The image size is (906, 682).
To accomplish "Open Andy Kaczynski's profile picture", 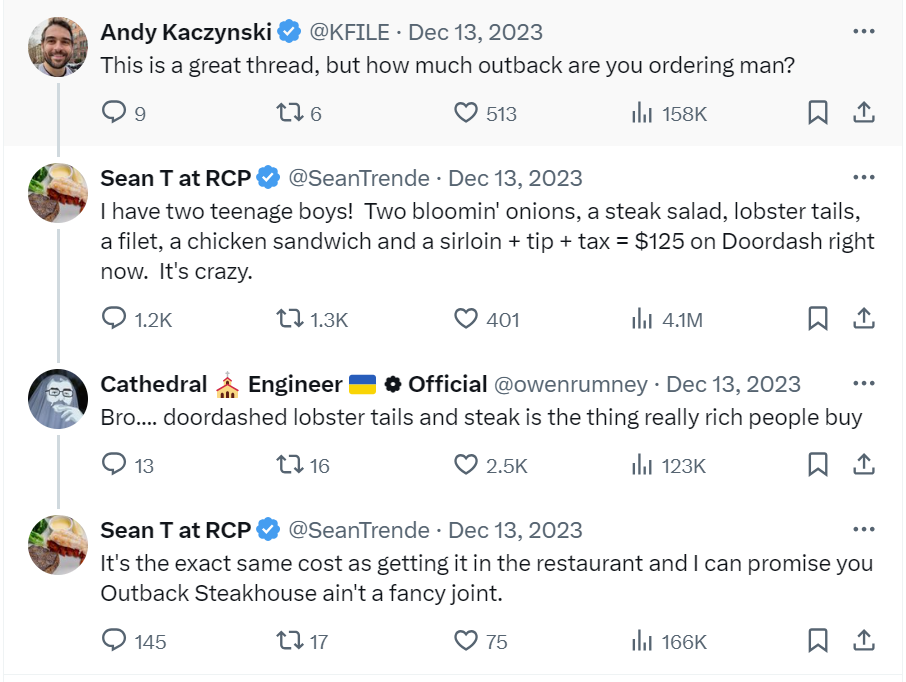I will click(x=58, y=47).
